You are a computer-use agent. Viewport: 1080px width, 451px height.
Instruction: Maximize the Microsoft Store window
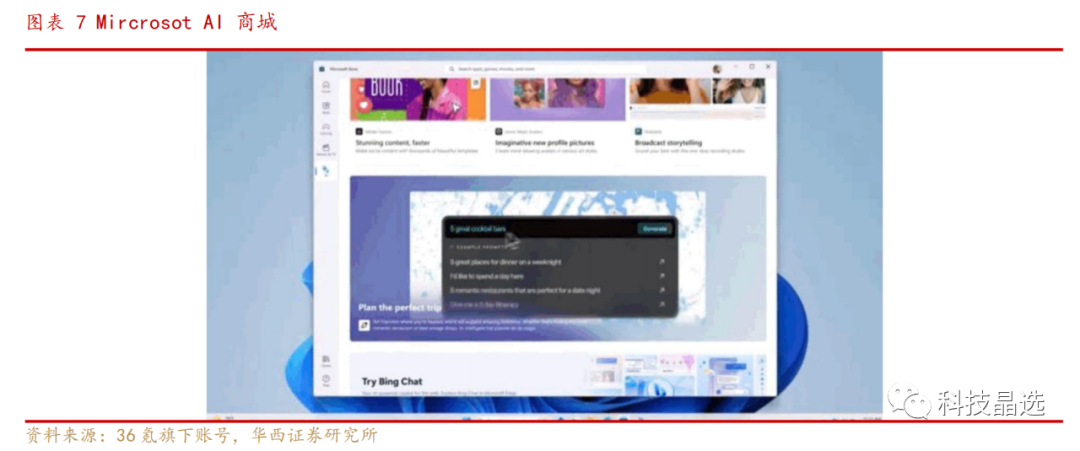pyautogui.click(x=751, y=67)
